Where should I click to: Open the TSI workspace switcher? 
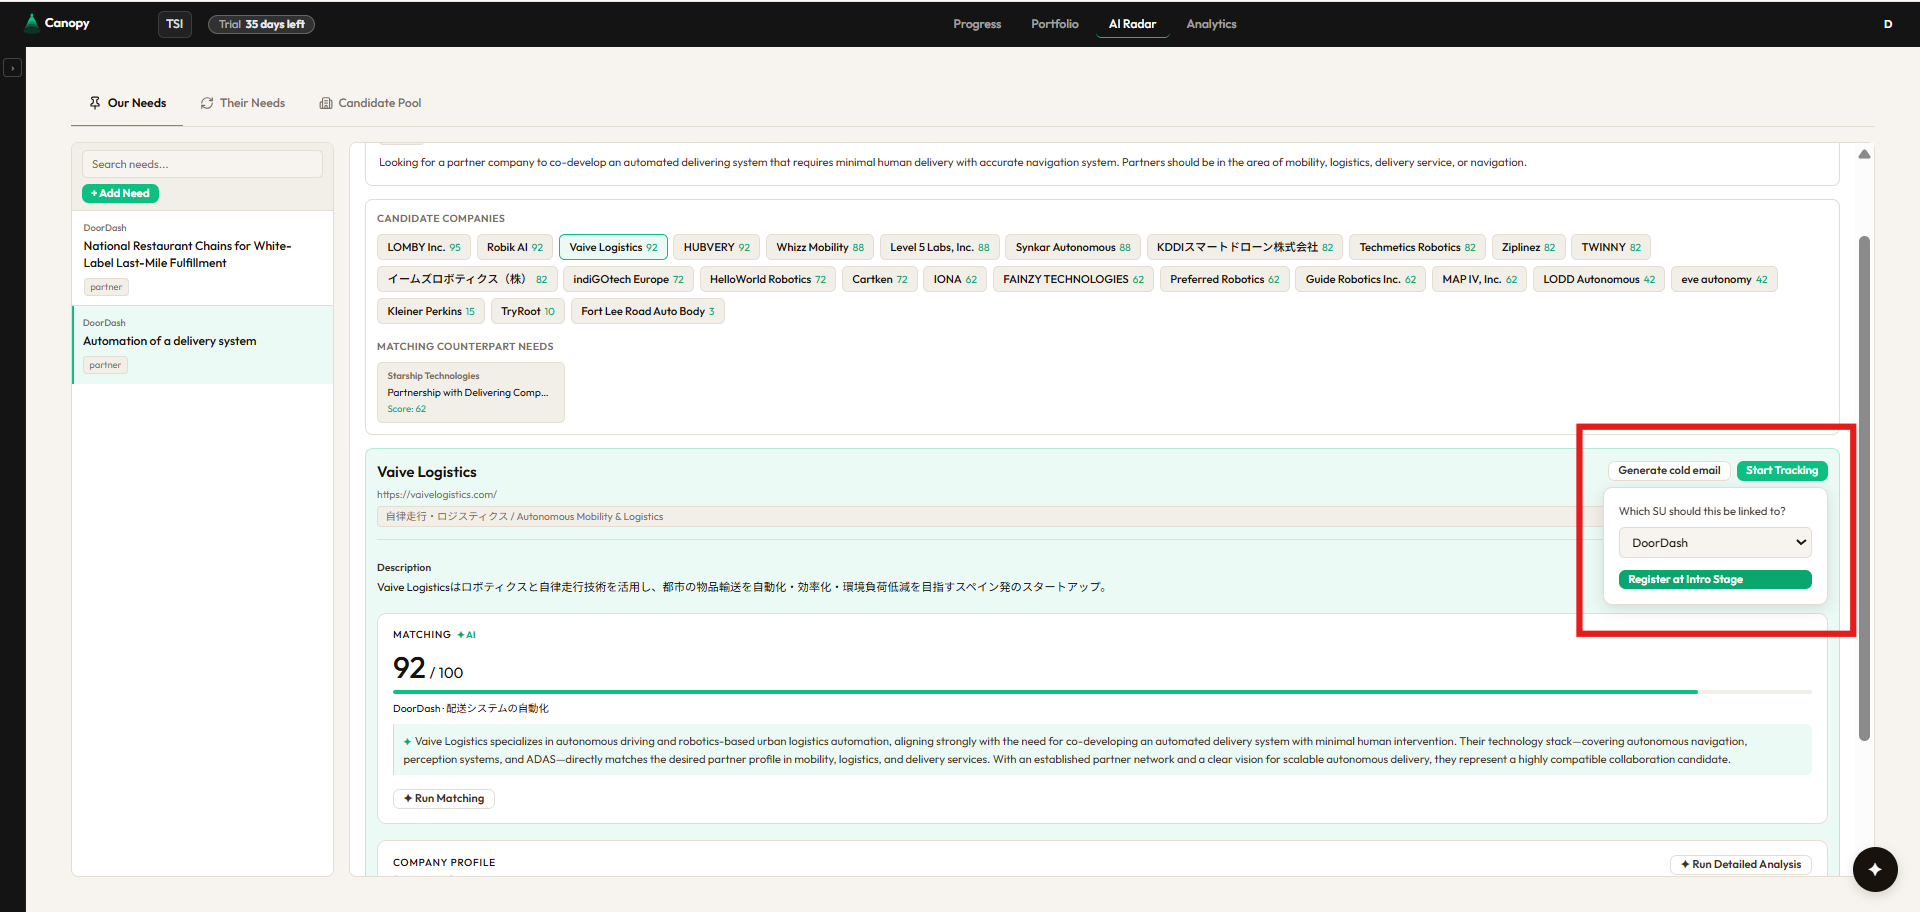175,24
